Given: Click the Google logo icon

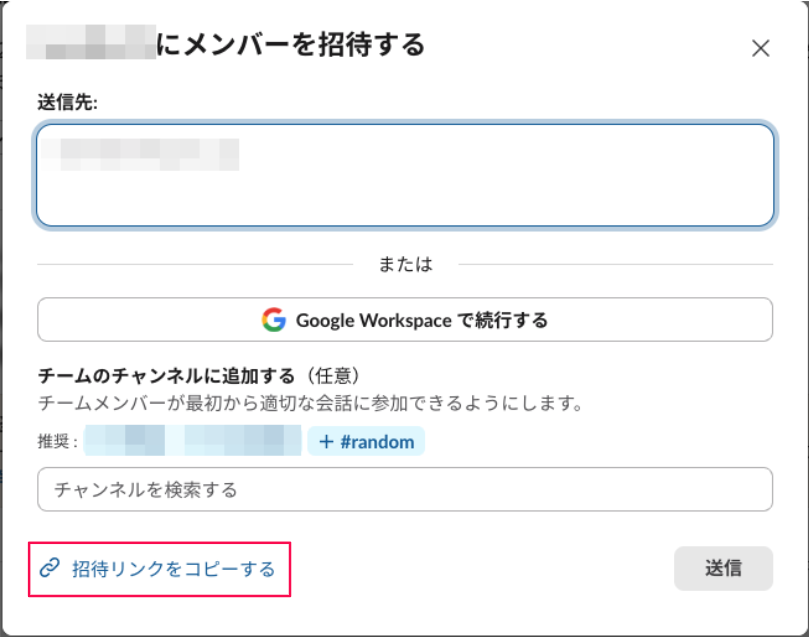Looking at the screenshot, I should click(x=274, y=320).
